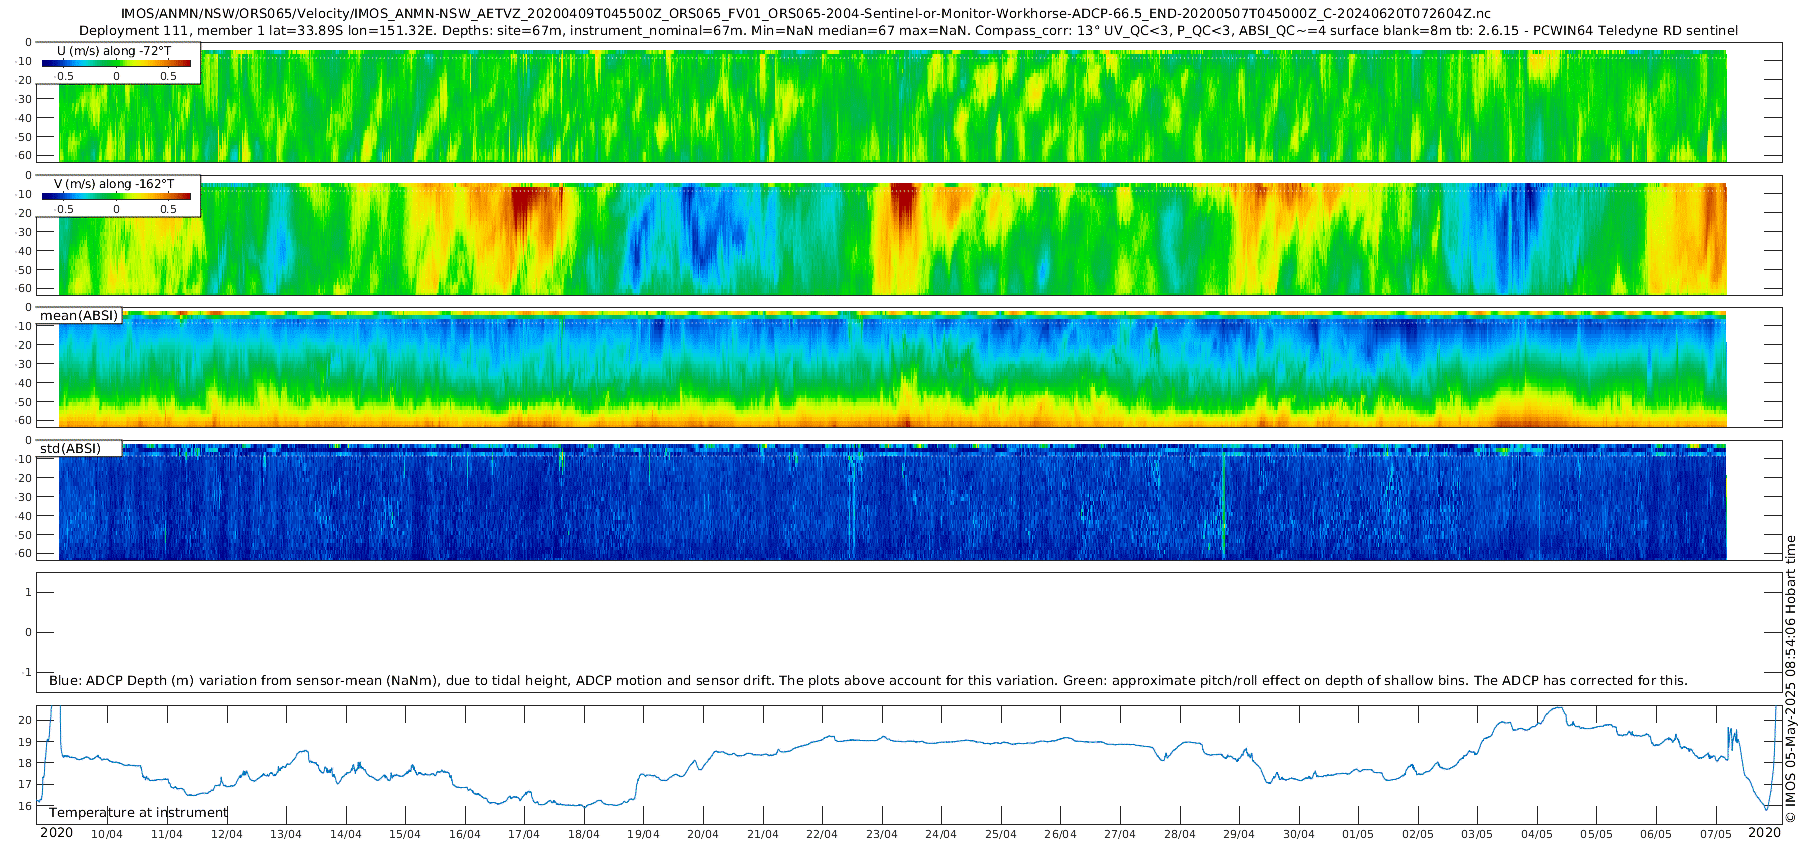The width and height of the screenshot is (1800, 850).
Task: Click the file path title at top
Action: [x=805, y=14]
